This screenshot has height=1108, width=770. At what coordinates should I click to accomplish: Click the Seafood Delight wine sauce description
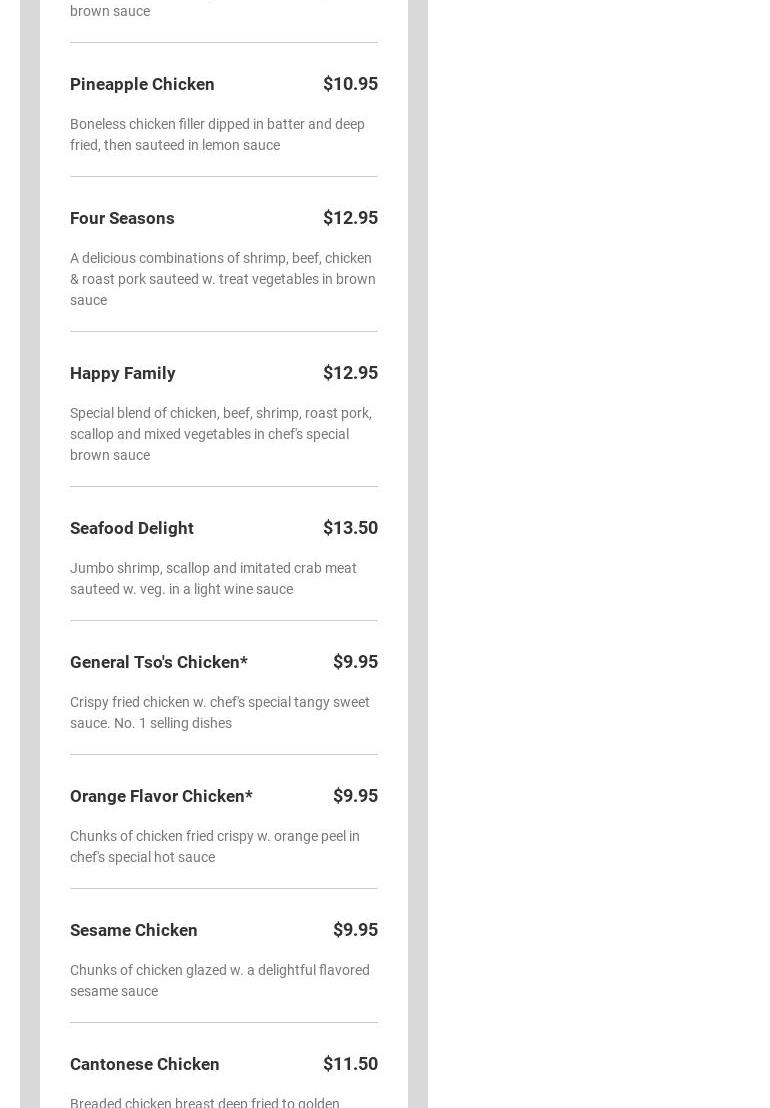tap(213, 579)
